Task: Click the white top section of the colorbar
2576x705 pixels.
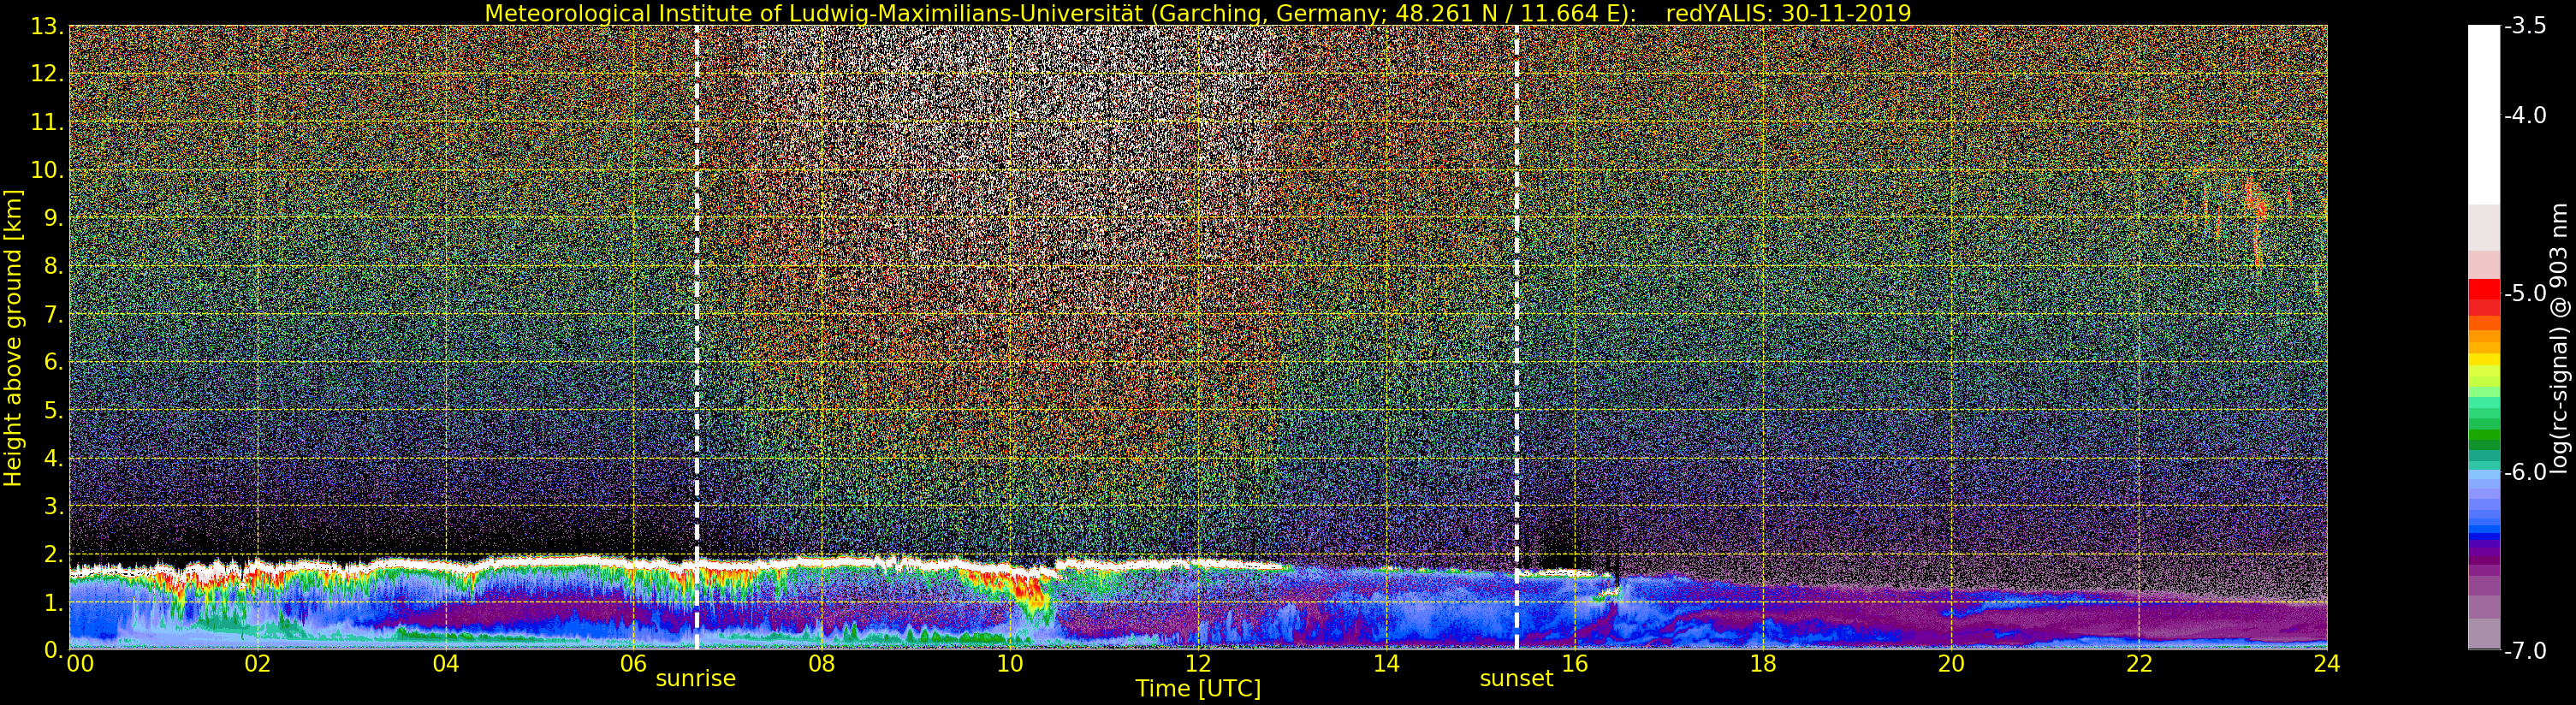Action: click(2484, 115)
